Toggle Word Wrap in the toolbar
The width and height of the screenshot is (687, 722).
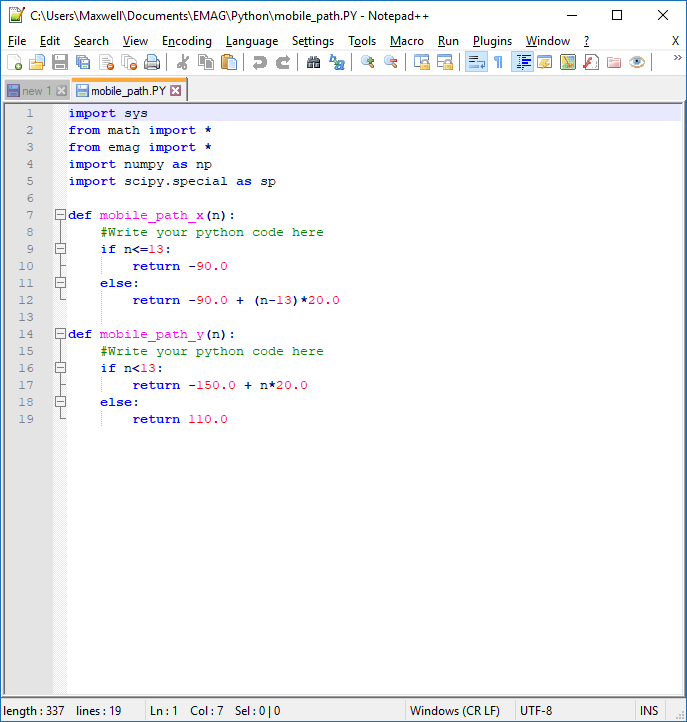point(475,62)
